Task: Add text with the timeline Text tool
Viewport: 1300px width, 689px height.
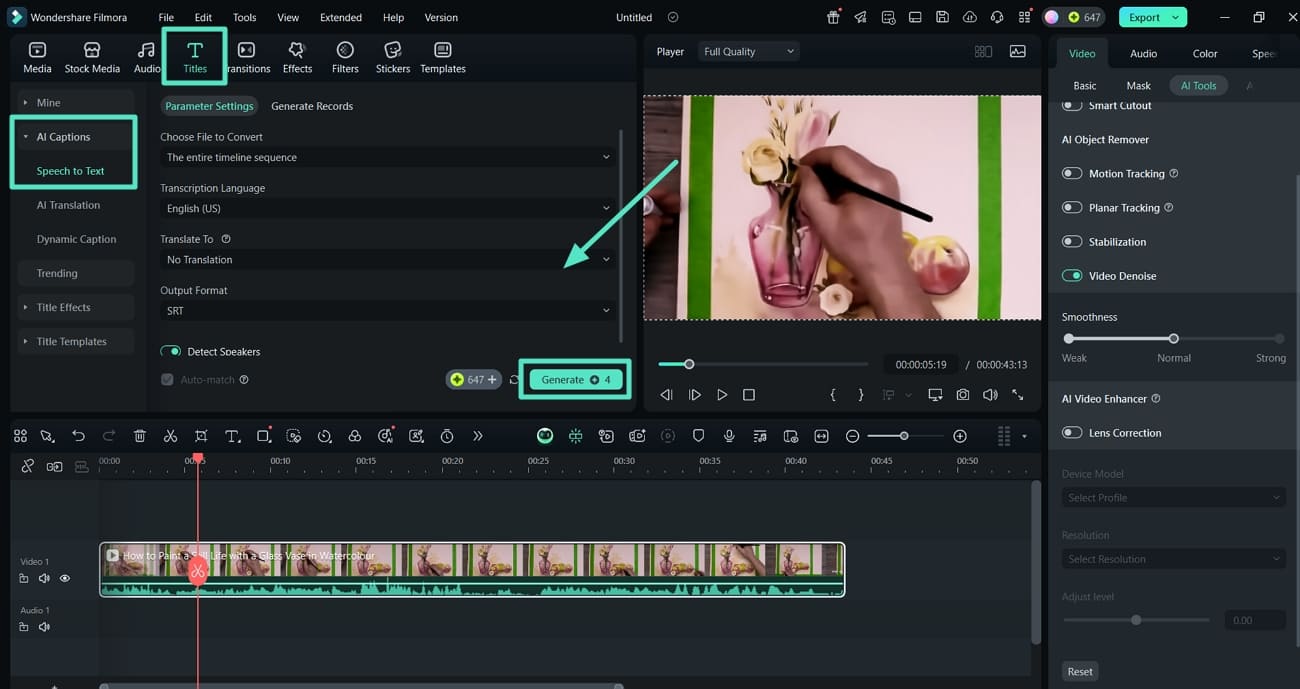Action: [232, 436]
